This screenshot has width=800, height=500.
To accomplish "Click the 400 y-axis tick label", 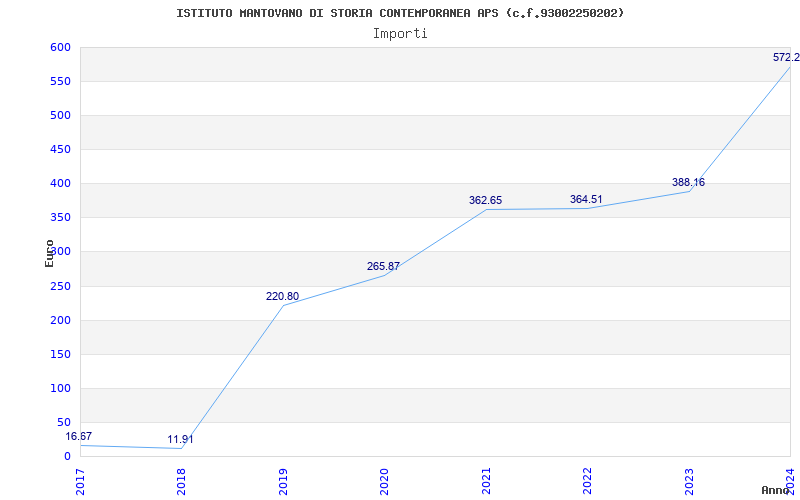I will pyautogui.click(x=60, y=183).
